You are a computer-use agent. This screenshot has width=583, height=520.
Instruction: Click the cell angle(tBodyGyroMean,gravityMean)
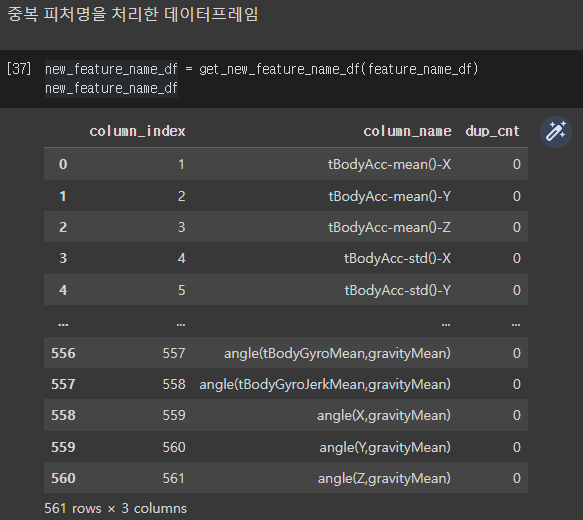coord(337,353)
